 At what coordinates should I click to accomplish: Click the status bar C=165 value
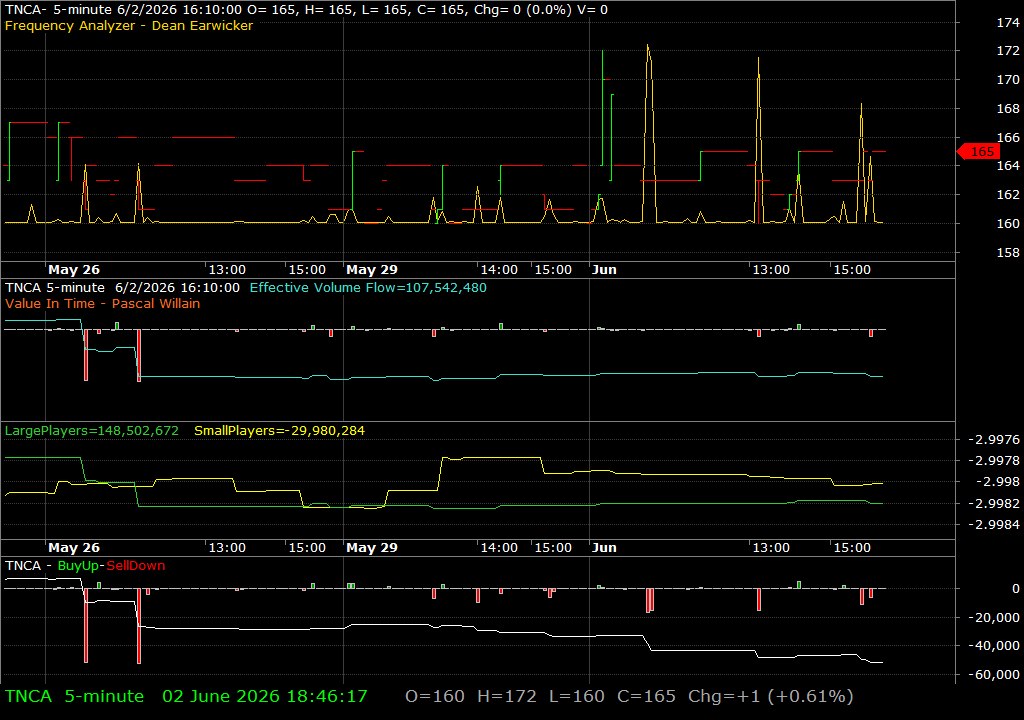point(646,696)
